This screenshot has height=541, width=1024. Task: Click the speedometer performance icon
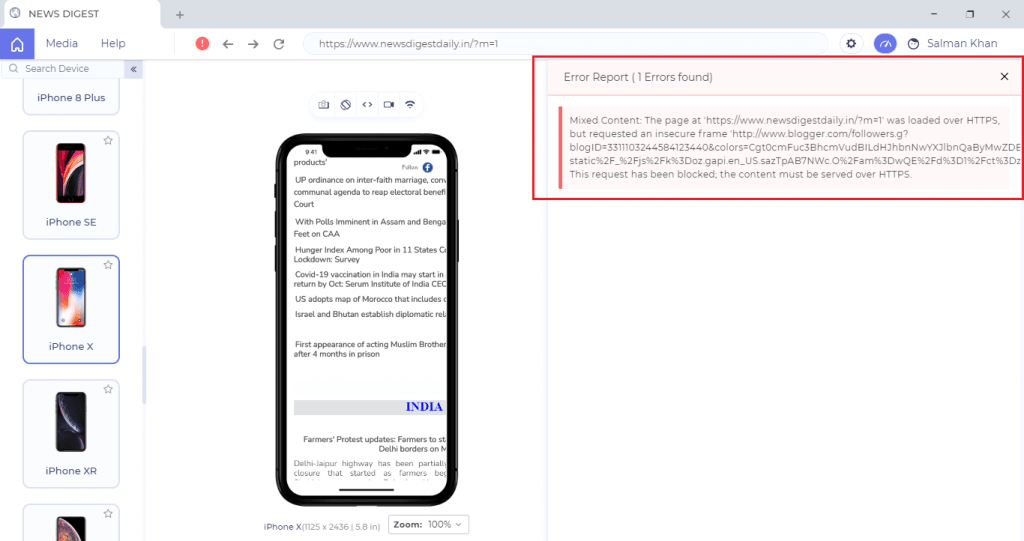click(x=884, y=44)
